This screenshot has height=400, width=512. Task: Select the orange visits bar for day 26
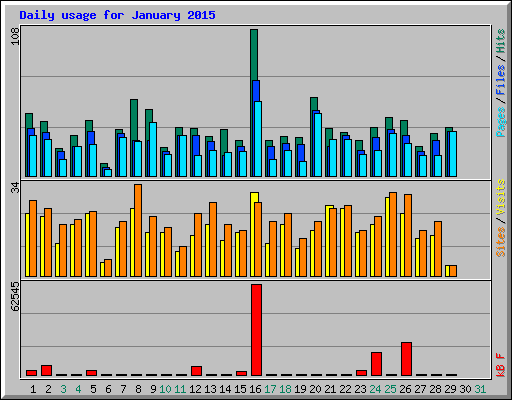(x=408, y=235)
